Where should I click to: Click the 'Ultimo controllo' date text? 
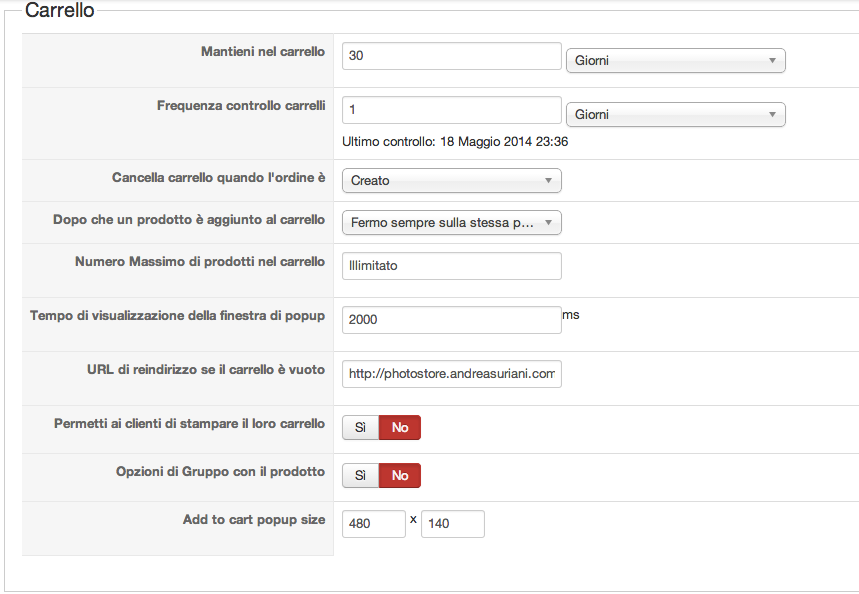coord(455,142)
